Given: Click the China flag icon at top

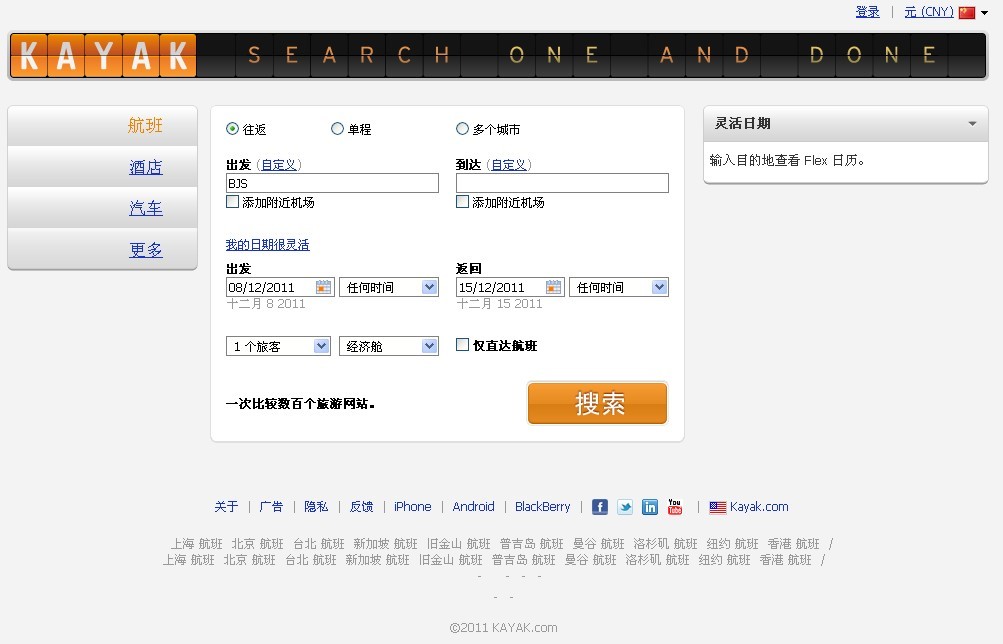Looking at the screenshot, I should pos(967,13).
